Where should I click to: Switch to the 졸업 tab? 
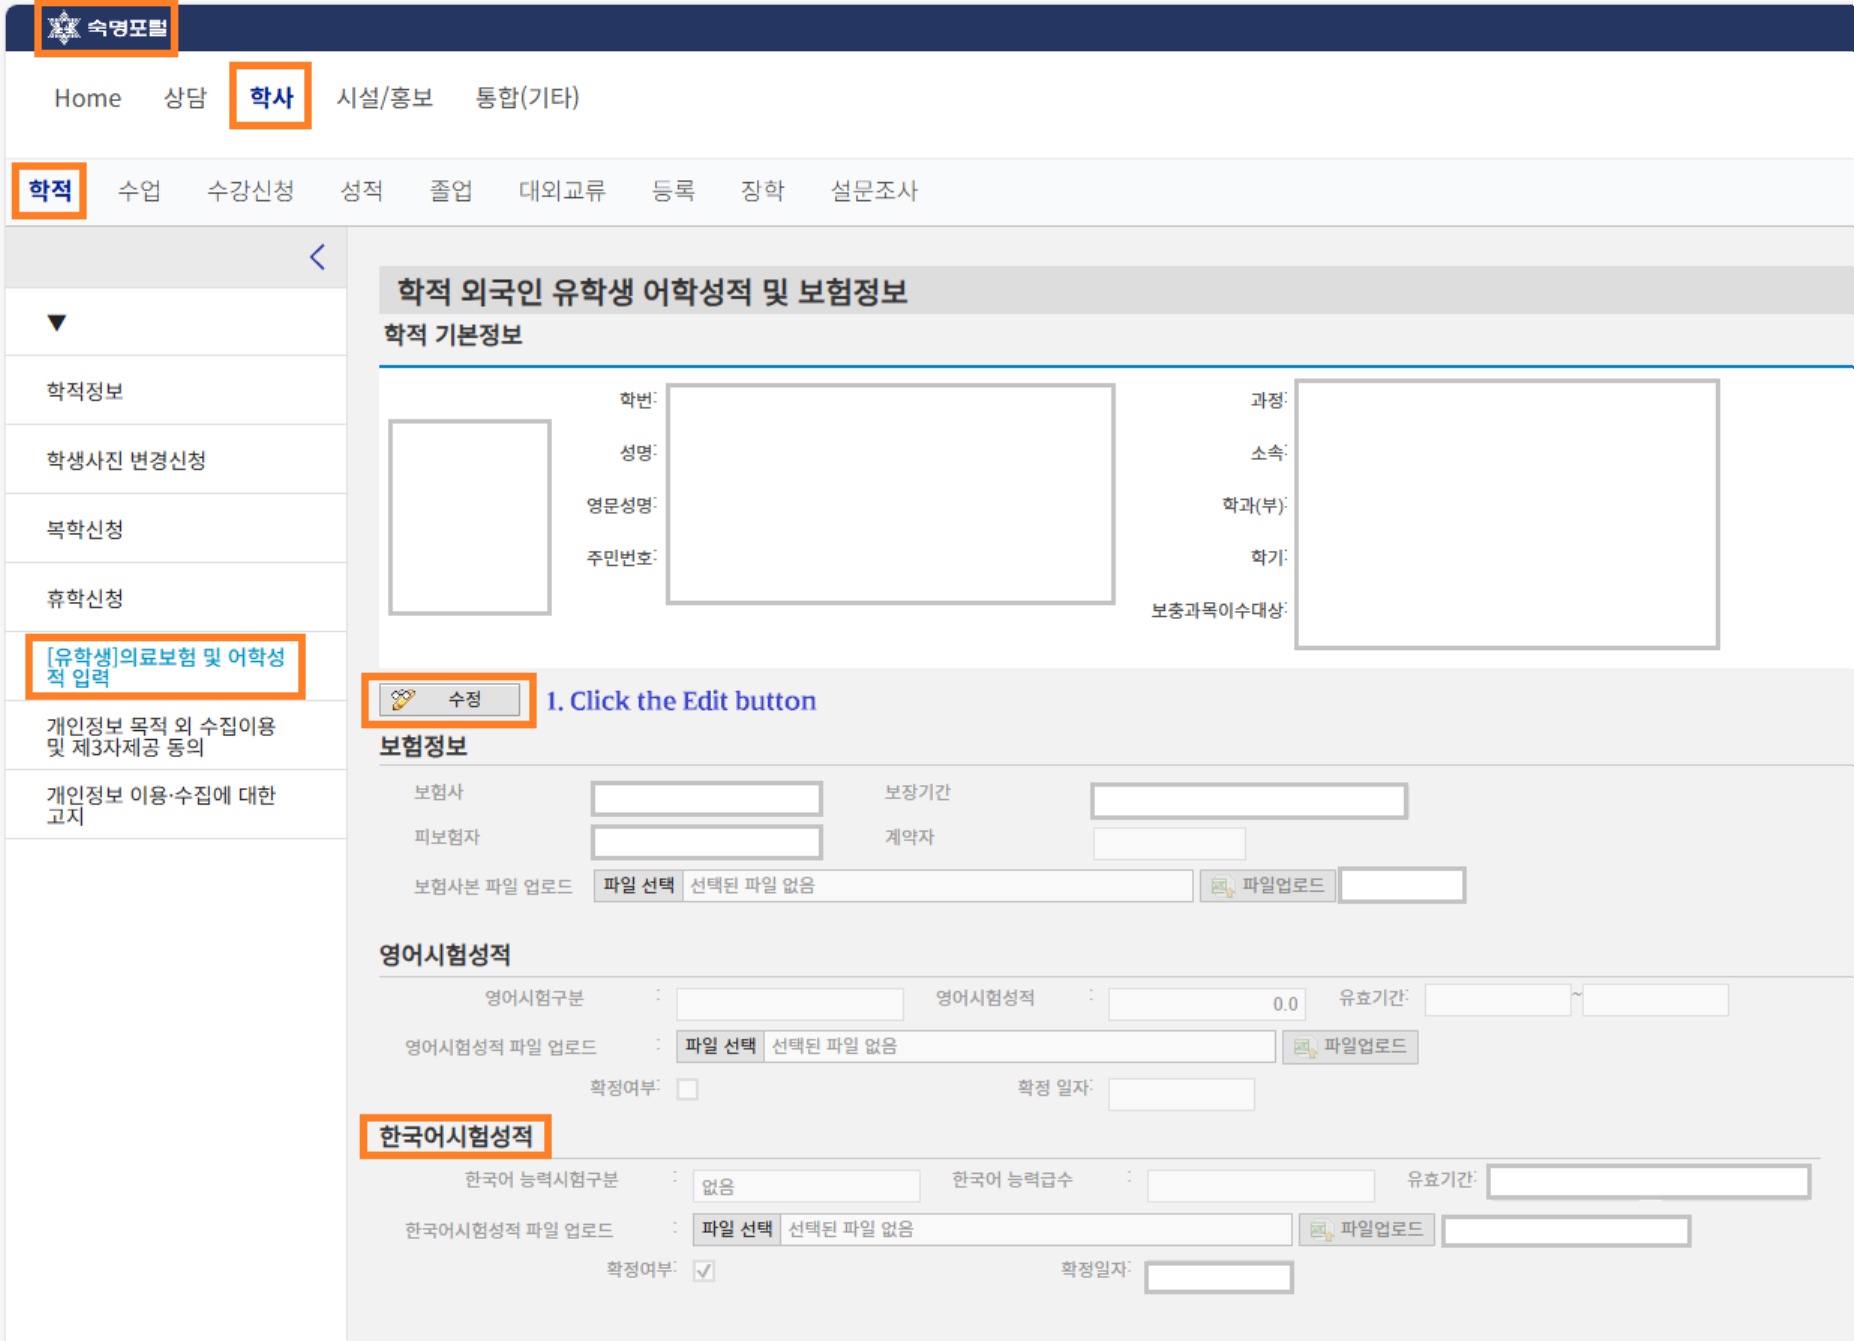pyautogui.click(x=450, y=190)
